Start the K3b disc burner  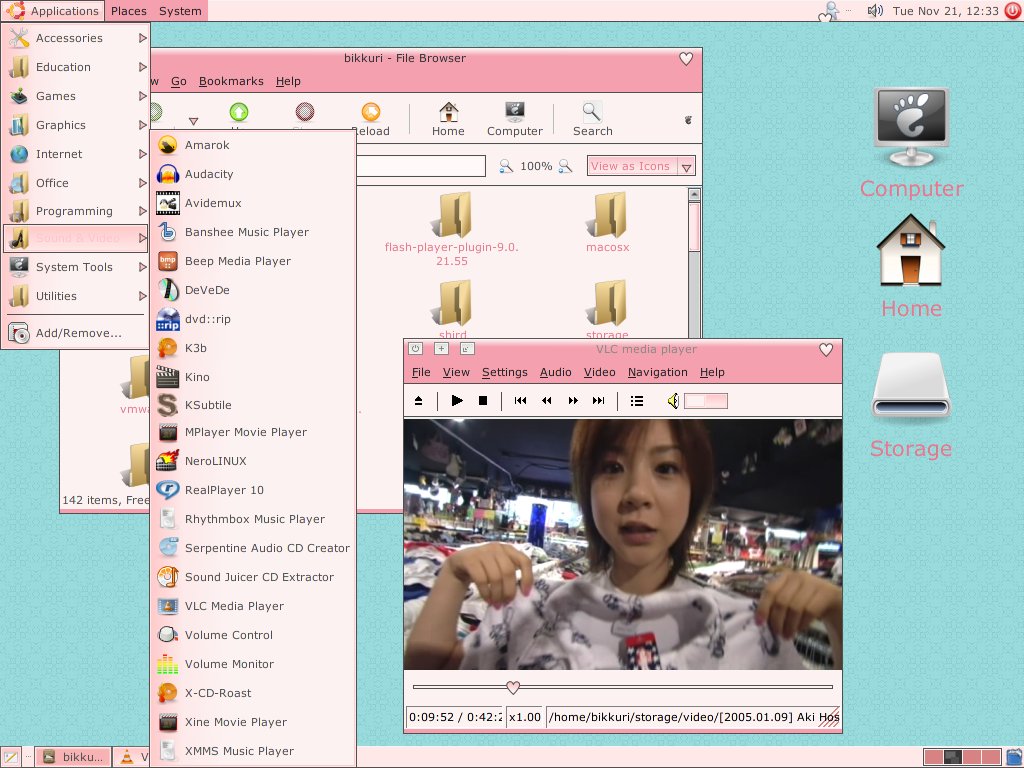pos(253,348)
